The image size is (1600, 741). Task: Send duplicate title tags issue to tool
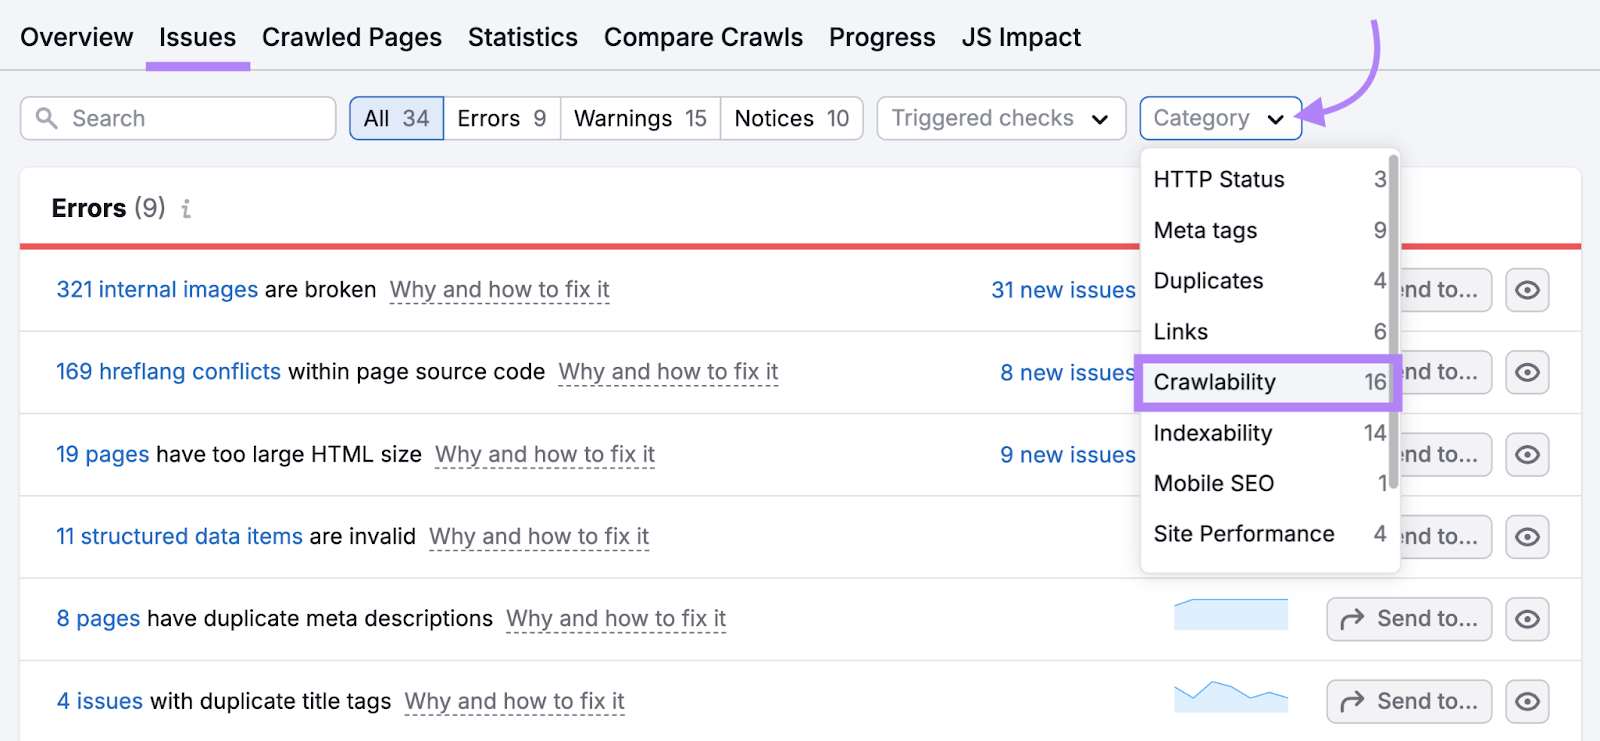[x=1409, y=701]
